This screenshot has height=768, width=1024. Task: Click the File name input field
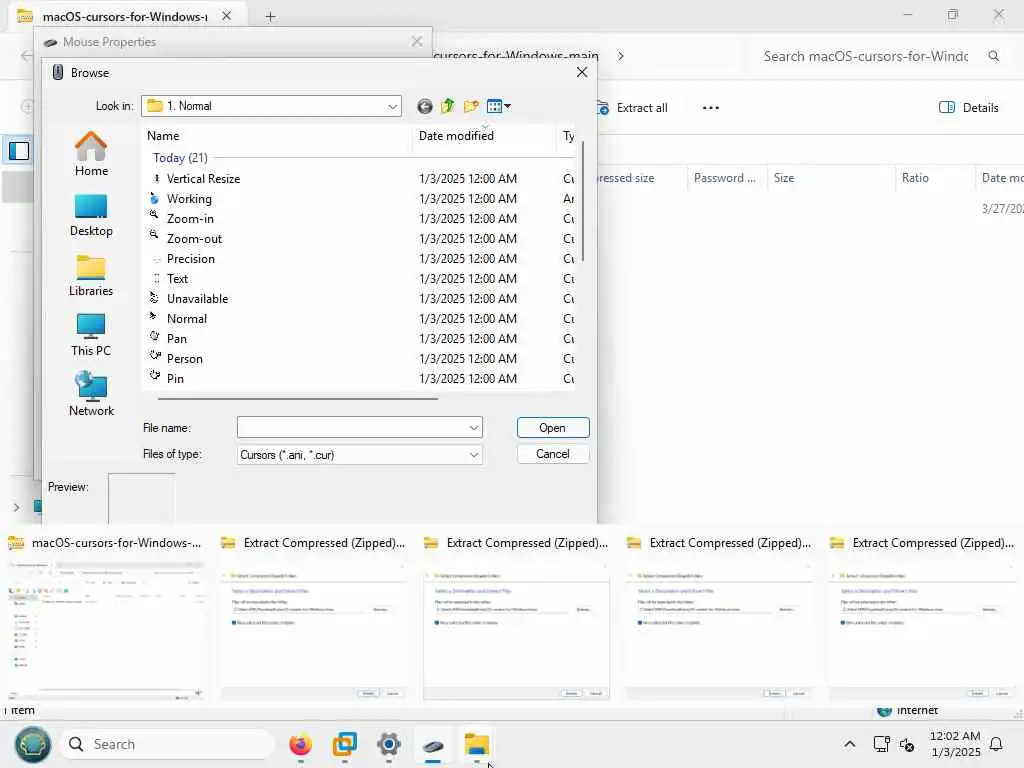click(351, 428)
